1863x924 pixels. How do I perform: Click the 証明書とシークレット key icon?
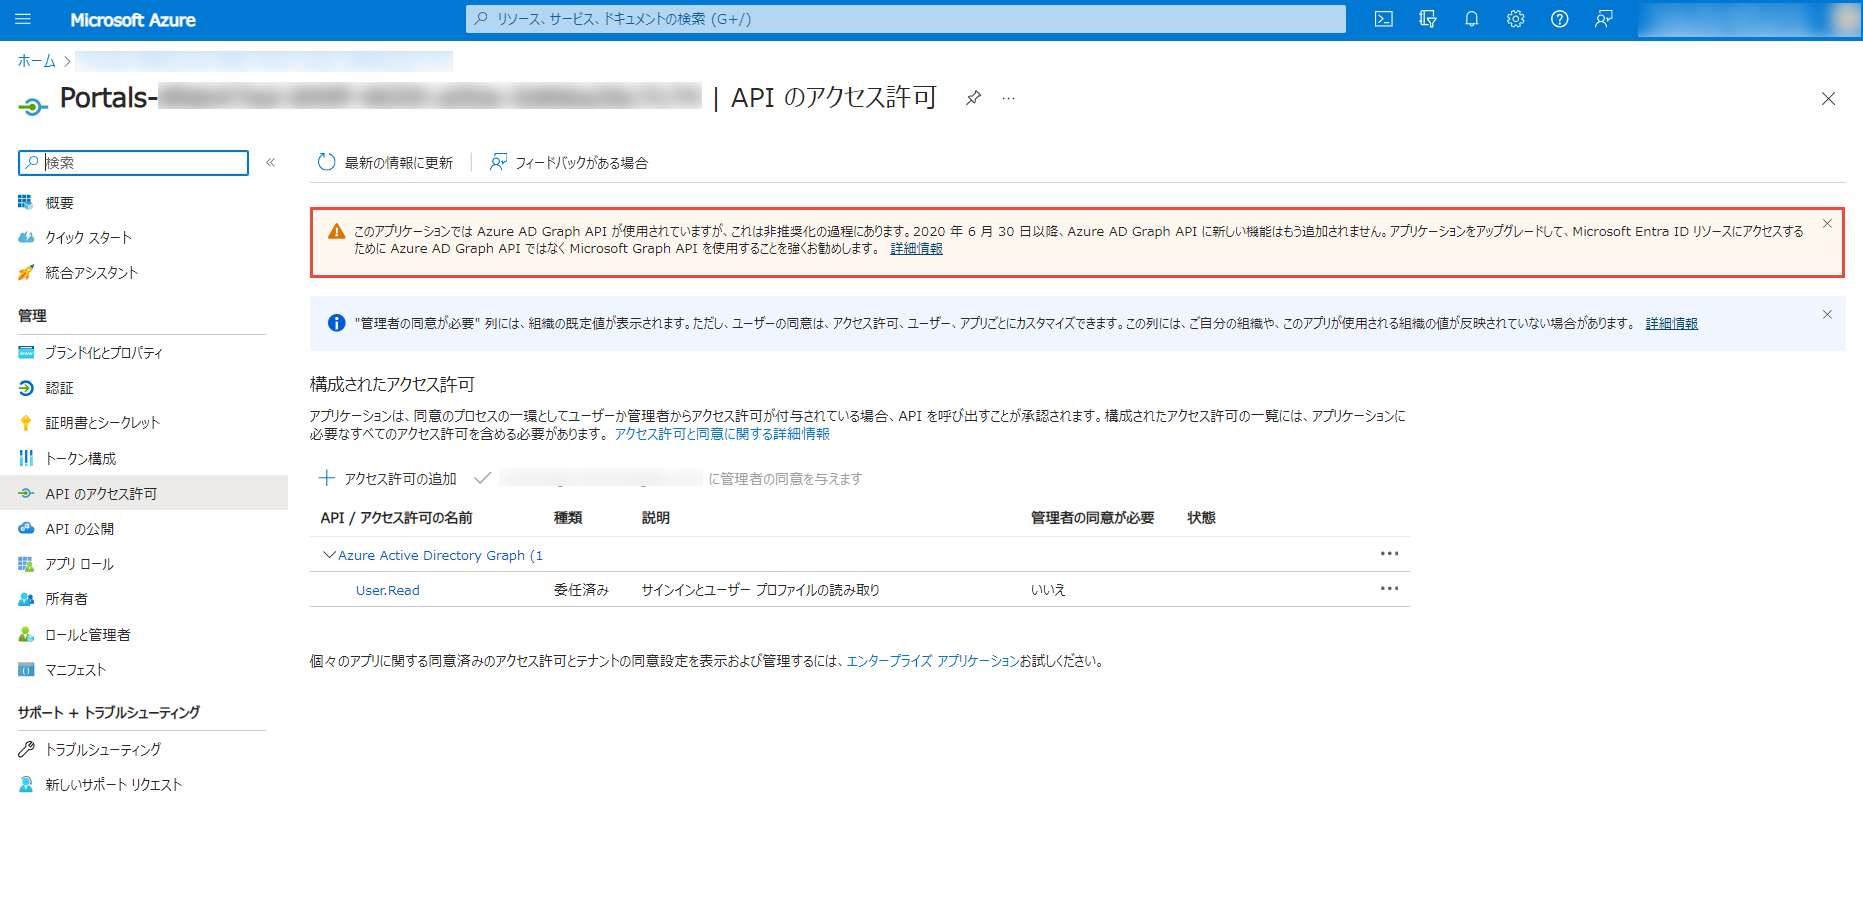click(26, 423)
